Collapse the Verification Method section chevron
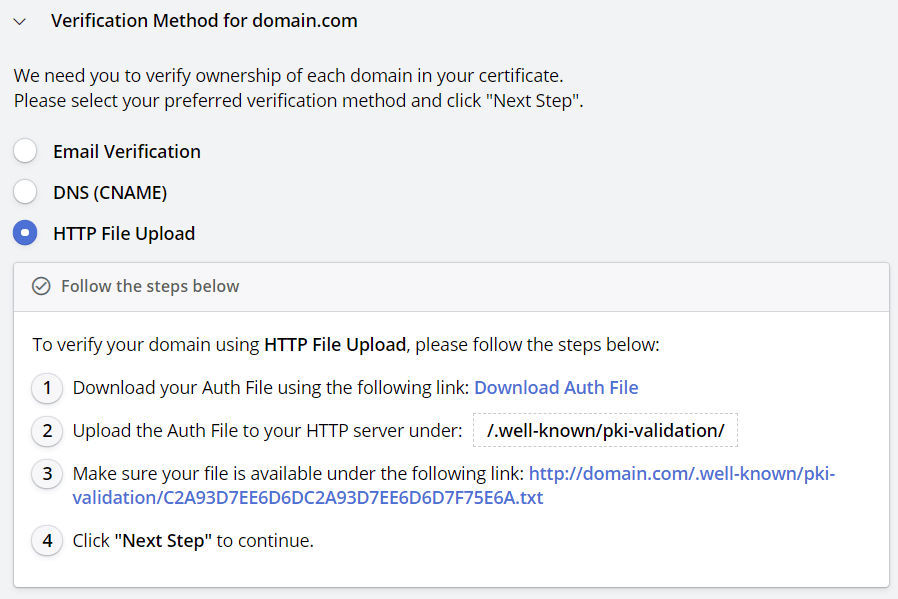The image size is (898, 599). 20,22
